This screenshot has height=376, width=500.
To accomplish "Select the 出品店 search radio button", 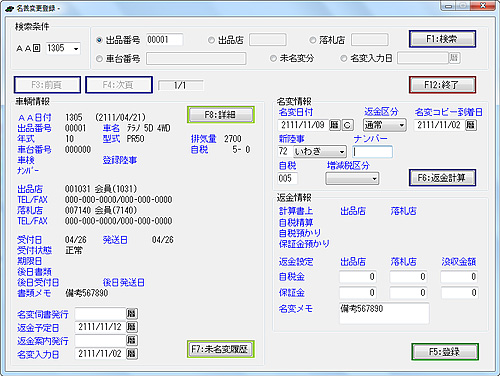I will point(211,40).
